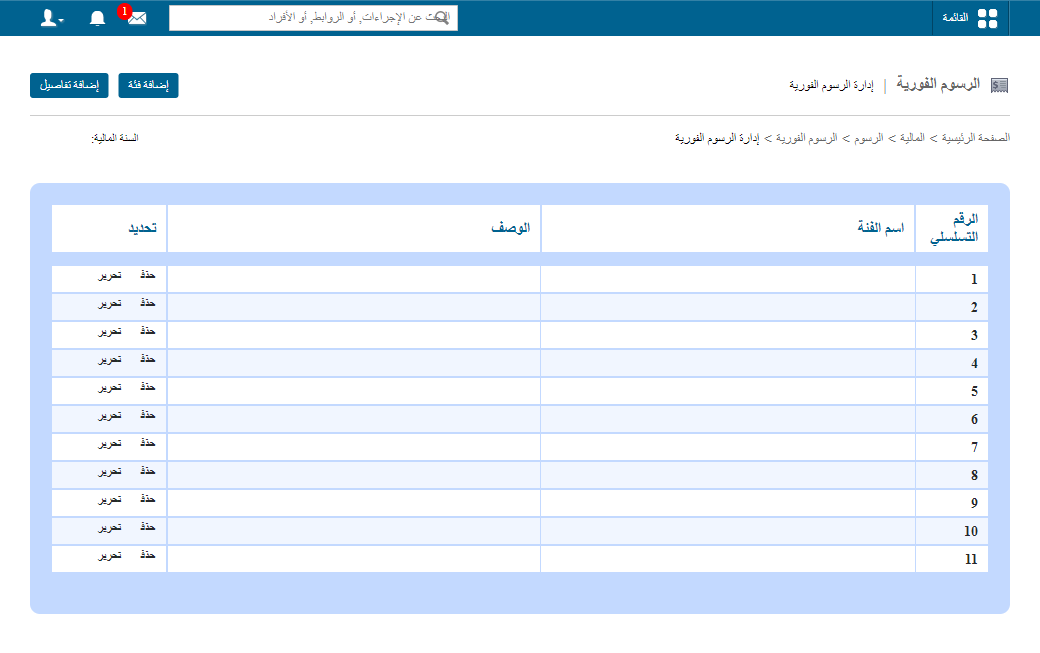Click the السنة المالية label
Screen dimensions: 1040x653
[115, 138]
